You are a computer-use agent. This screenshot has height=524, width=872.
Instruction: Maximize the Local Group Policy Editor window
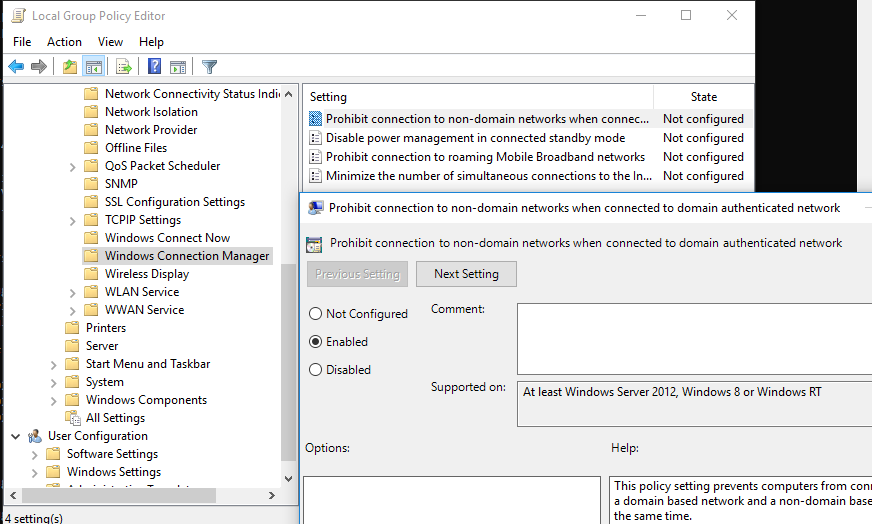[x=686, y=16]
